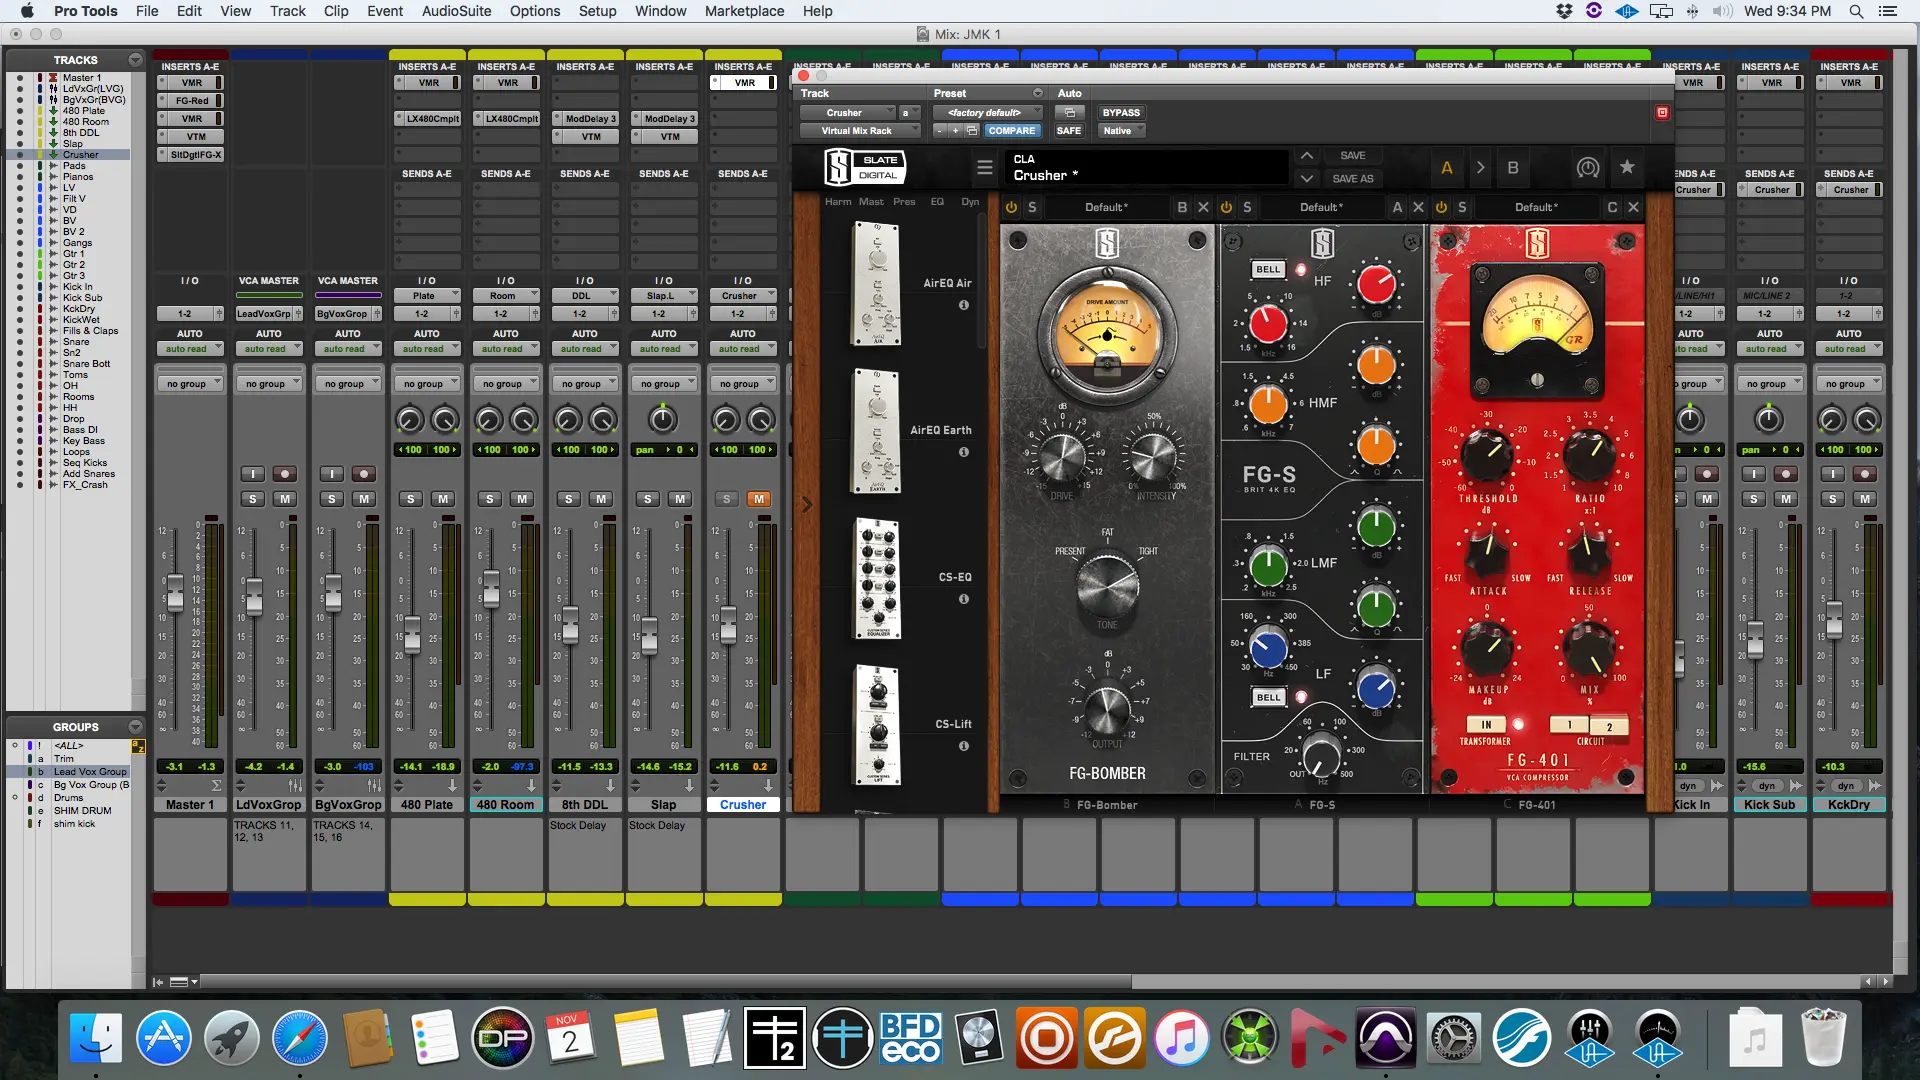Click the Master 1 volume fader
The width and height of the screenshot is (1920, 1080).
[175, 592]
